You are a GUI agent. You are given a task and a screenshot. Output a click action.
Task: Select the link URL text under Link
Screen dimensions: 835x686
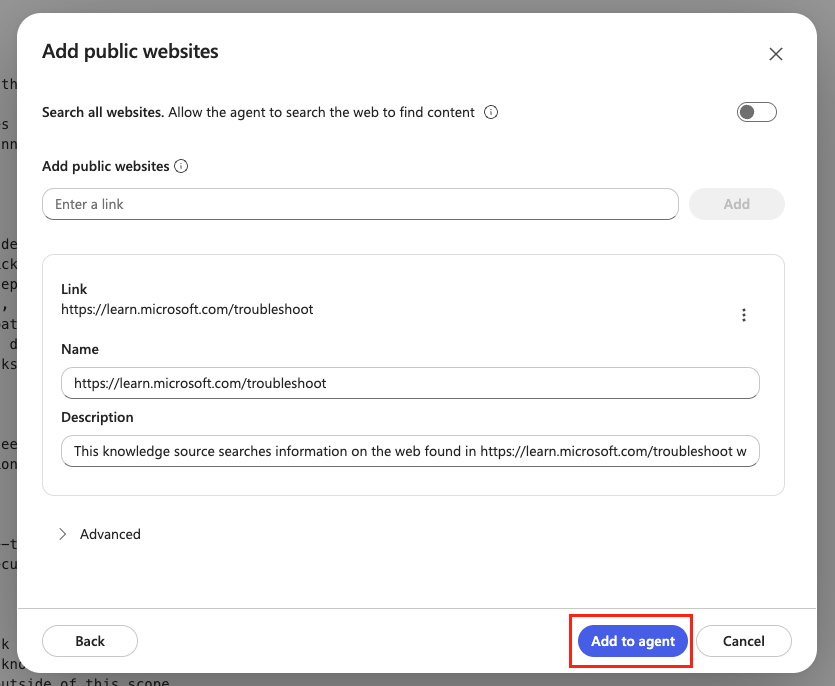[187, 309]
